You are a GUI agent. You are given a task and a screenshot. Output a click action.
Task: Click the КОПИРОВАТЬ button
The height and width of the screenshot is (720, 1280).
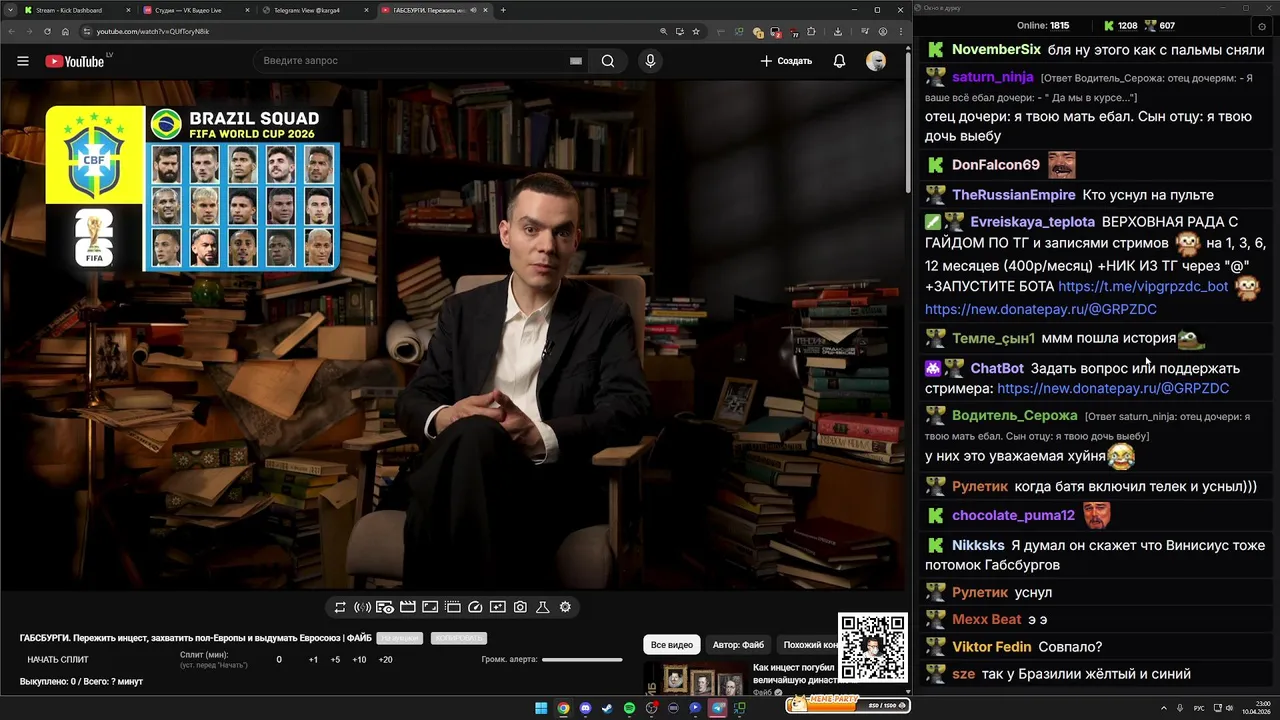(x=459, y=638)
